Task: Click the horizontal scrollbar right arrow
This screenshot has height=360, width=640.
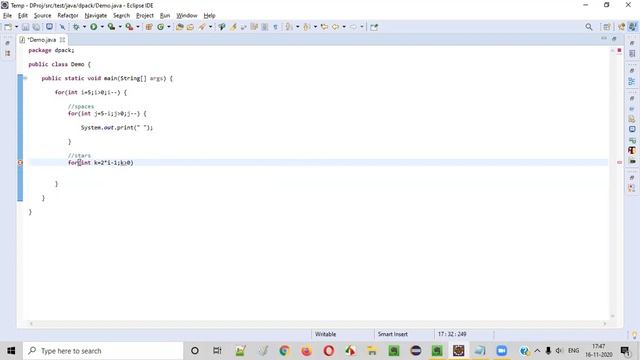Action: [x=605, y=324]
